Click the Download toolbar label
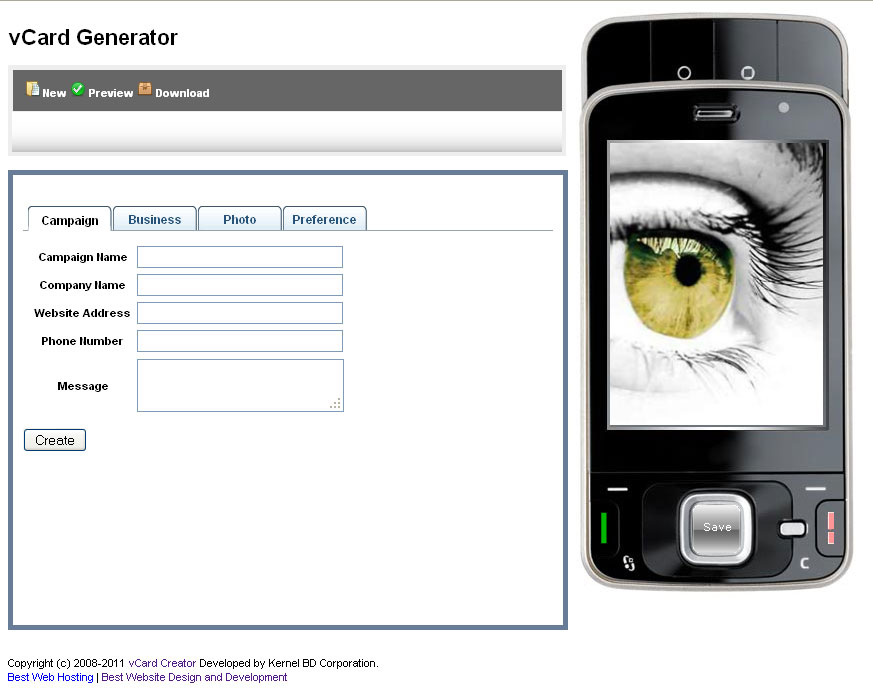The image size is (873, 696). pyautogui.click(x=182, y=93)
